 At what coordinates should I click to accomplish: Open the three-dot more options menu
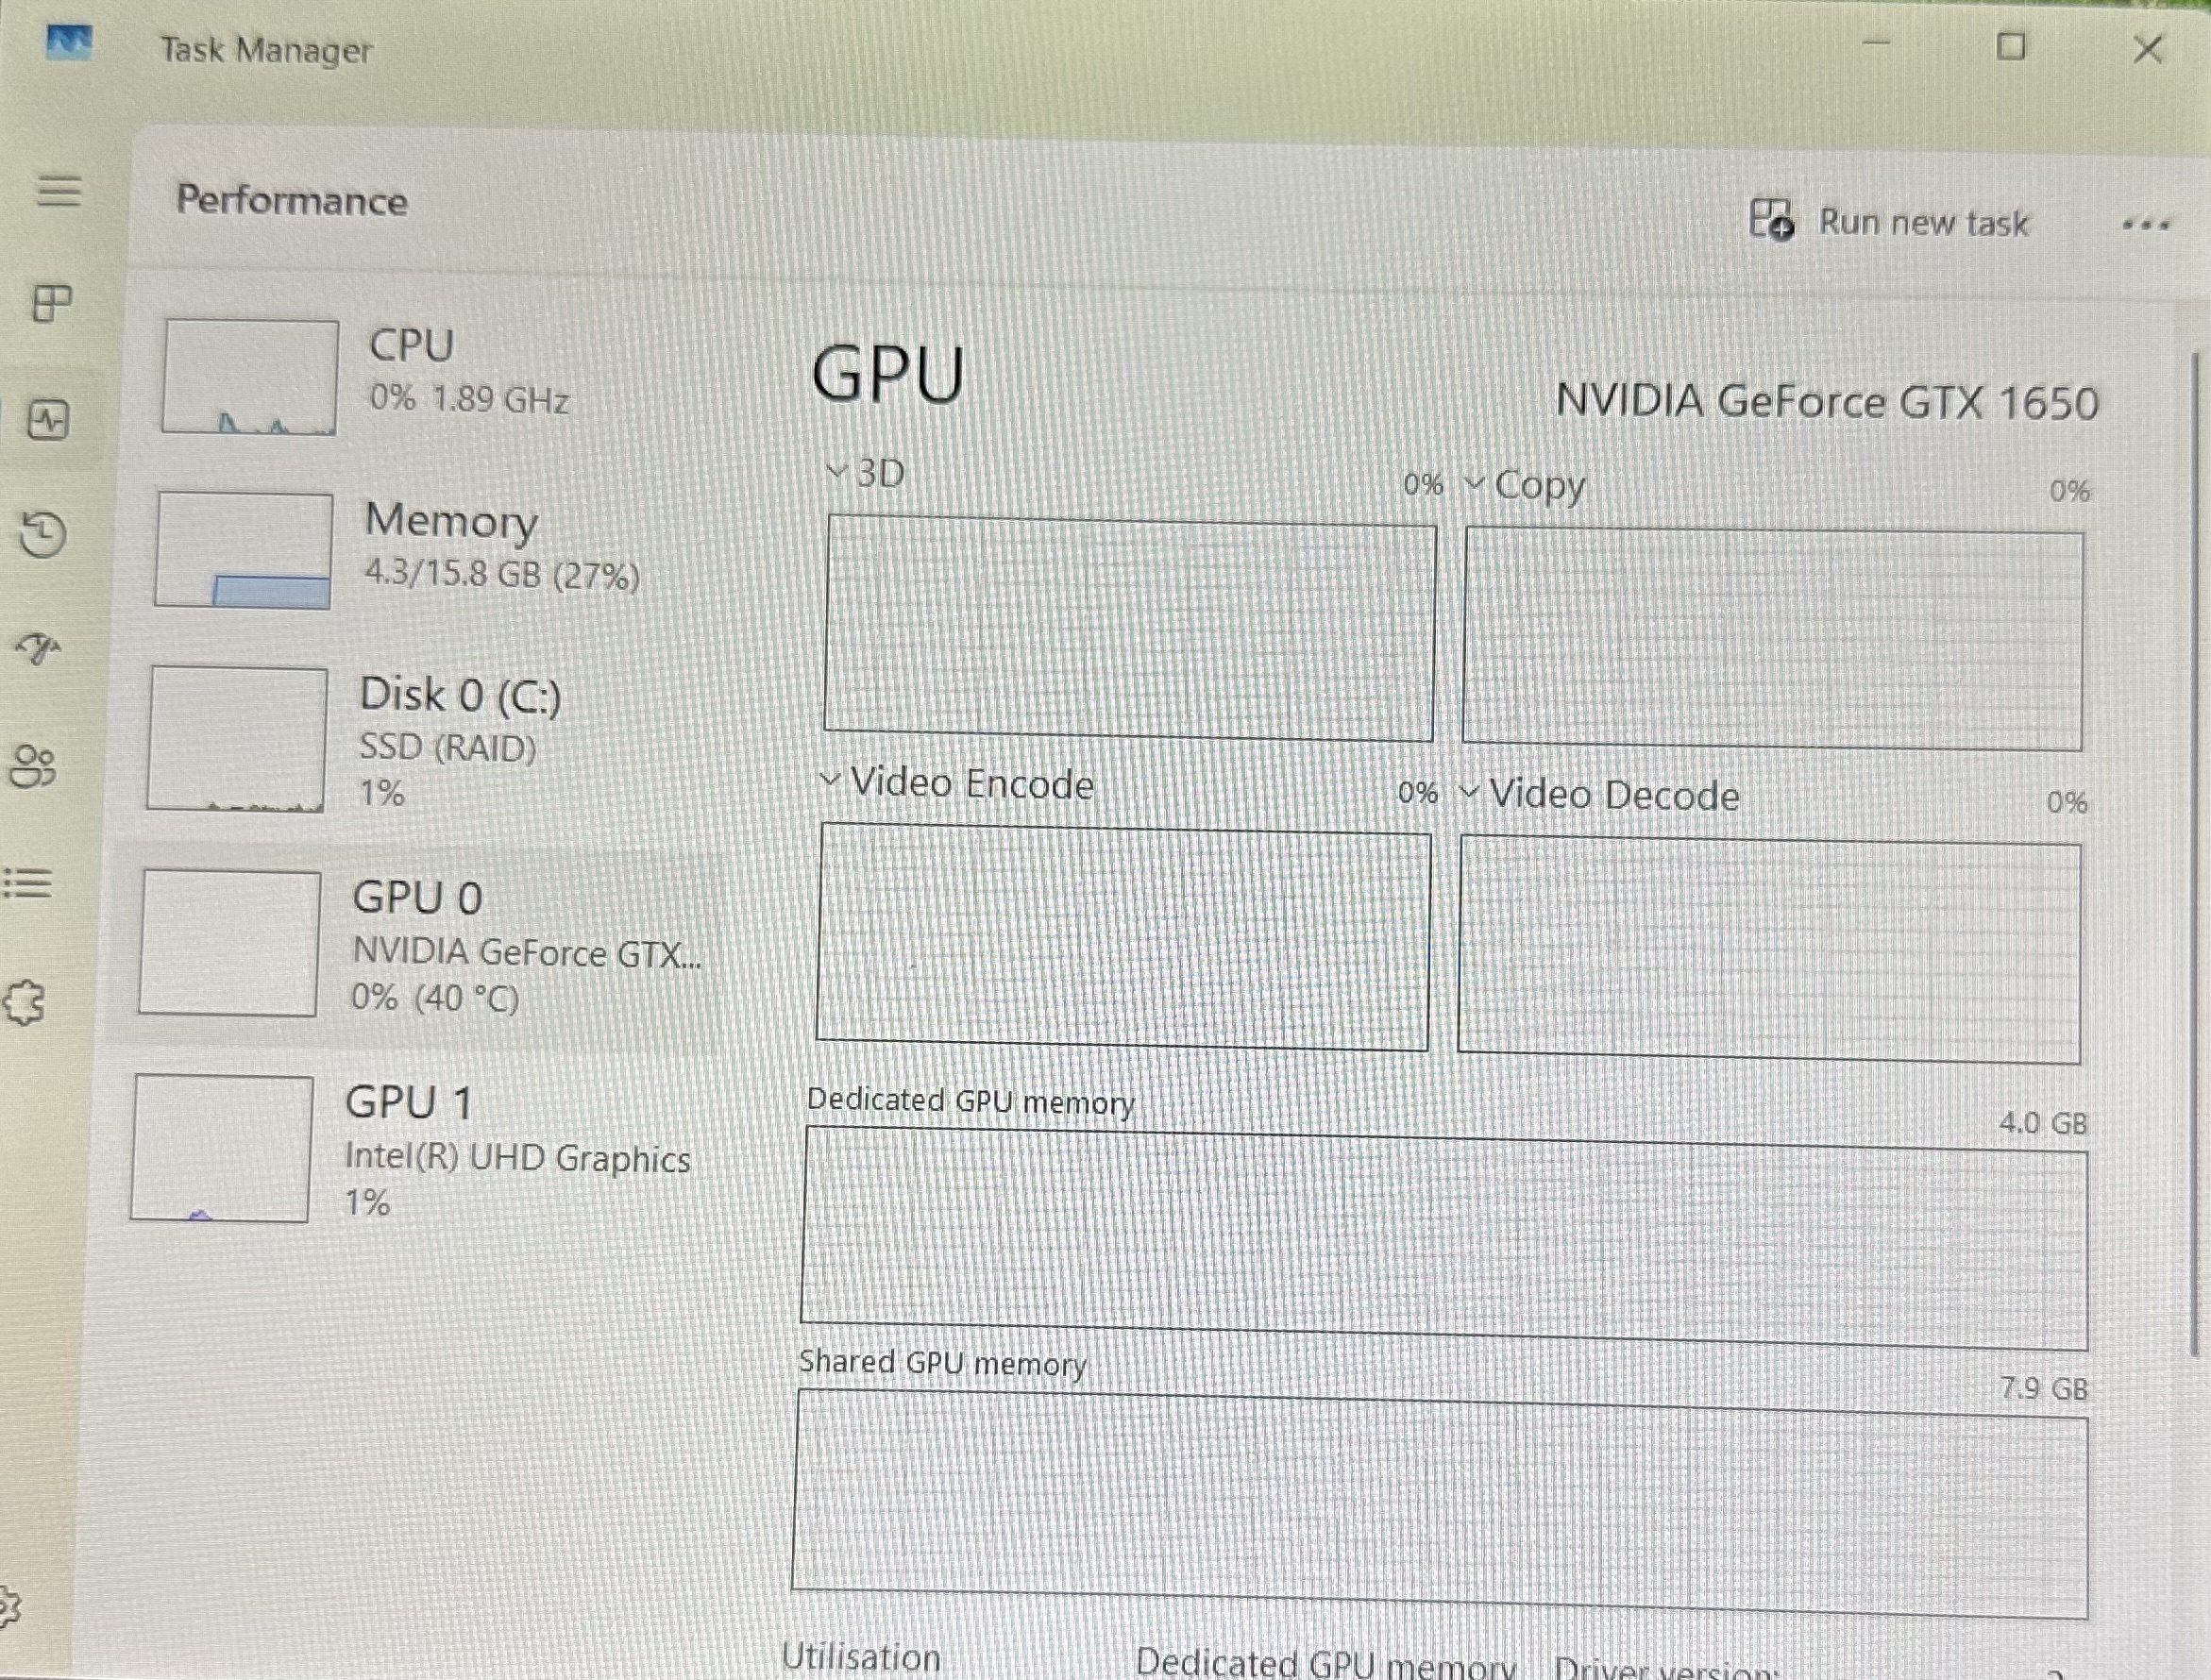pos(2146,225)
